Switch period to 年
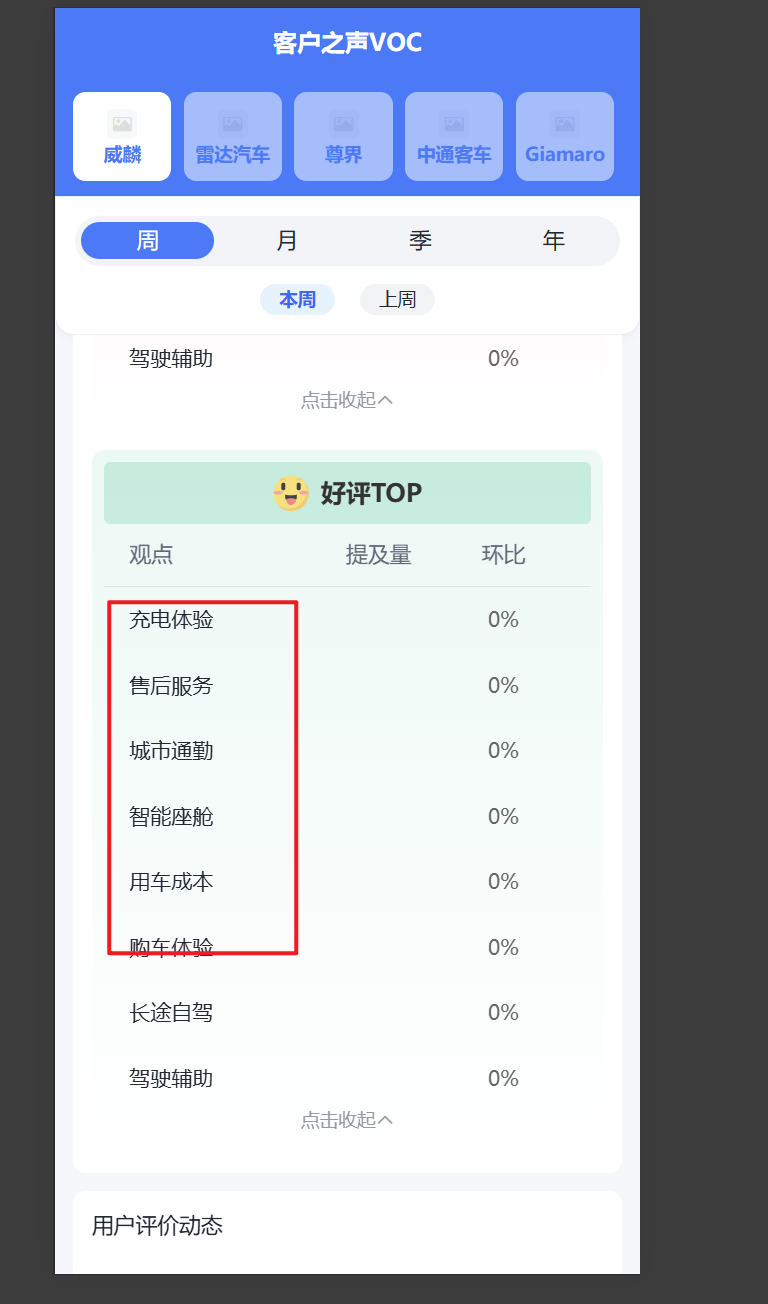 click(x=553, y=241)
